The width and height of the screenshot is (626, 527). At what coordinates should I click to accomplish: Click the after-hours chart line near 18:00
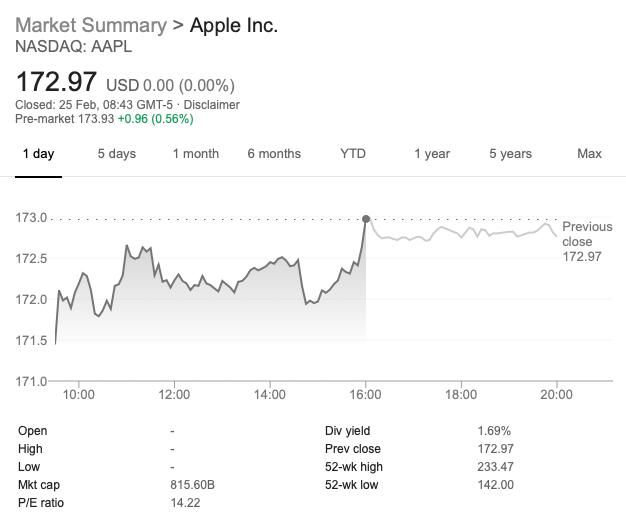(460, 234)
